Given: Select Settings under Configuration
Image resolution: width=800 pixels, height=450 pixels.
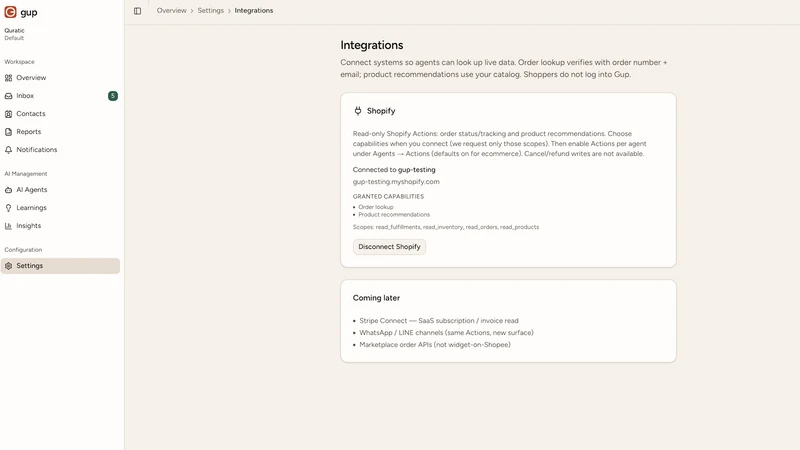Looking at the screenshot, I should click(x=60, y=266).
